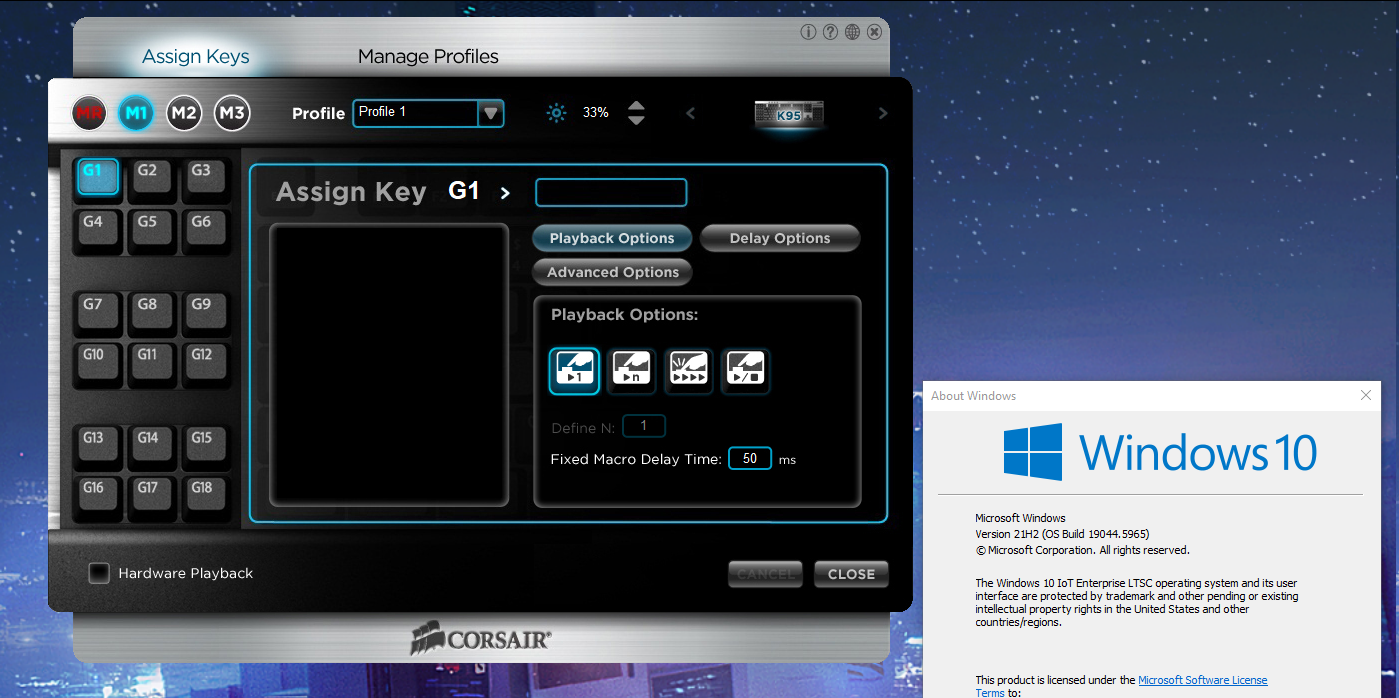Viewport: 1399px width, 698px height.
Task: Select the G9 macro key
Action: pyautogui.click(x=205, y=310)
